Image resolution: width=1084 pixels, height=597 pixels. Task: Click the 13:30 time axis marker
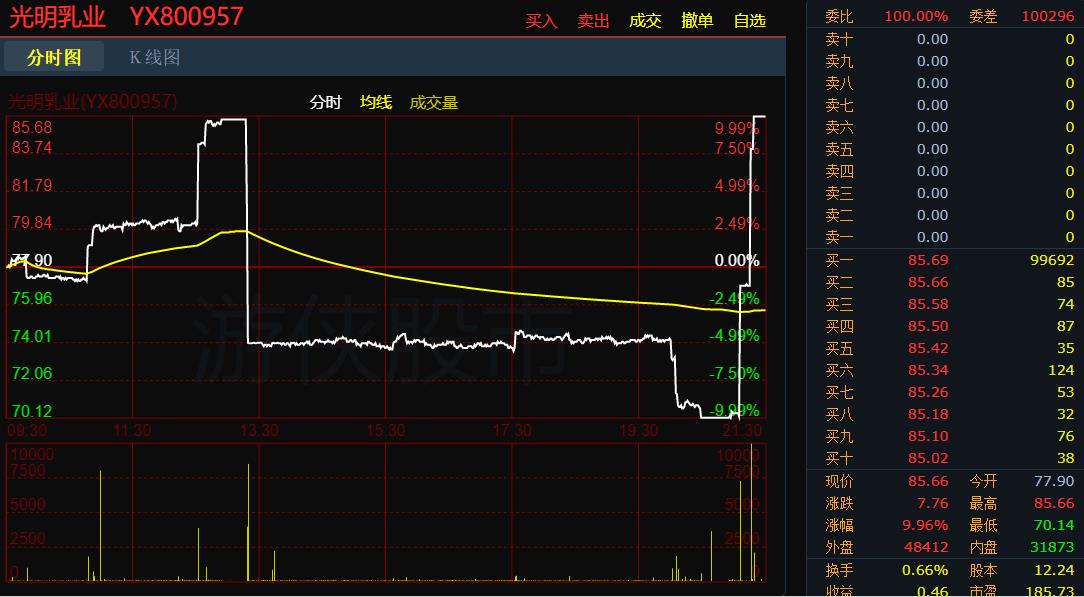click(259, 430)
